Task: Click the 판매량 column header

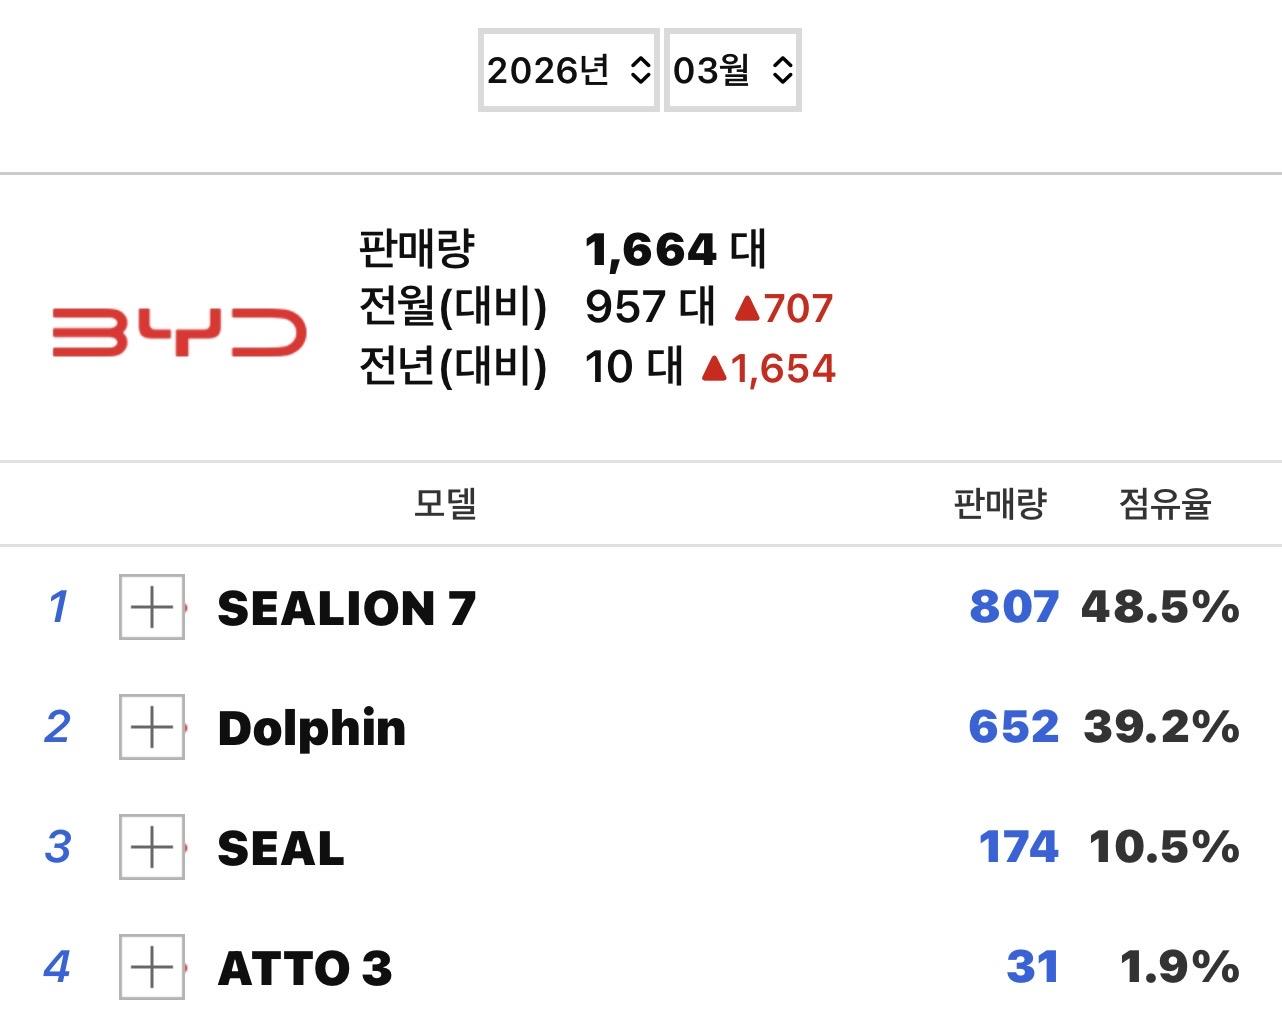Action: (999, 503)
